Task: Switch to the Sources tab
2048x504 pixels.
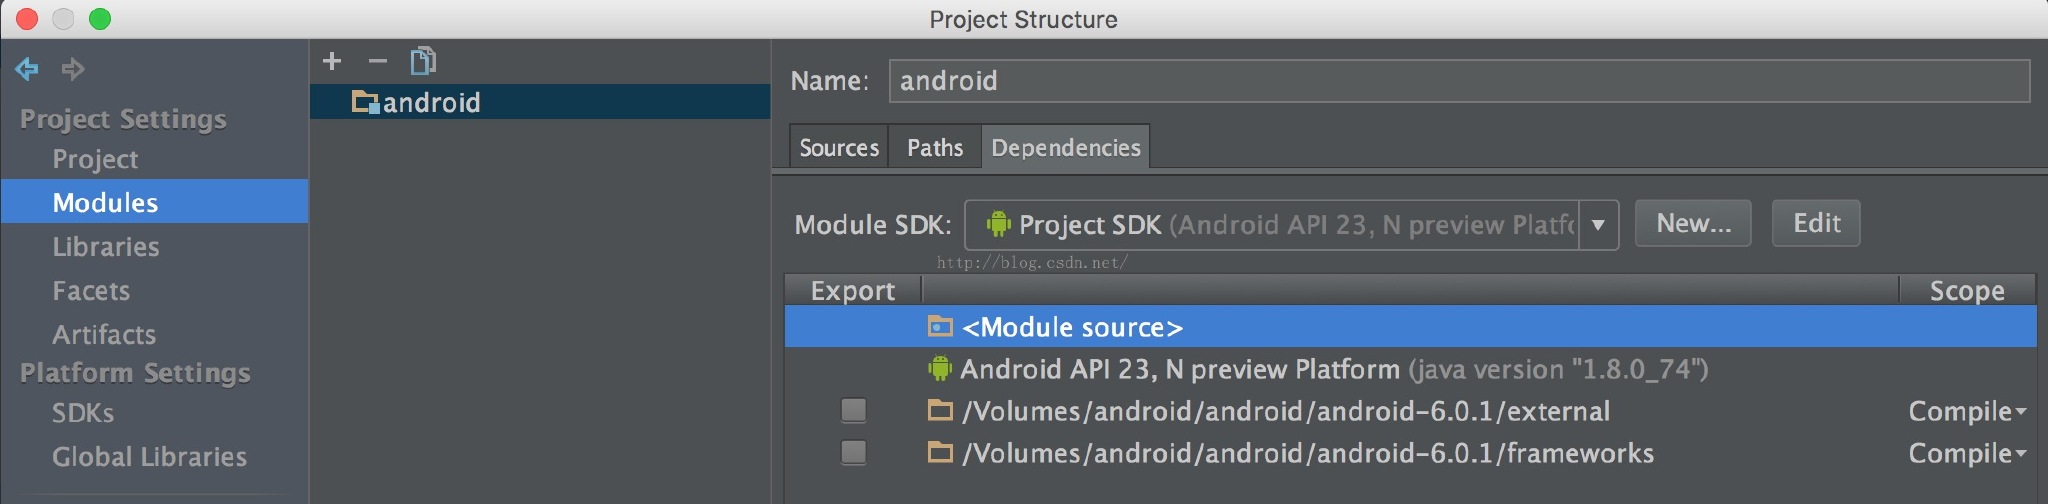Action: pos(839,148)
